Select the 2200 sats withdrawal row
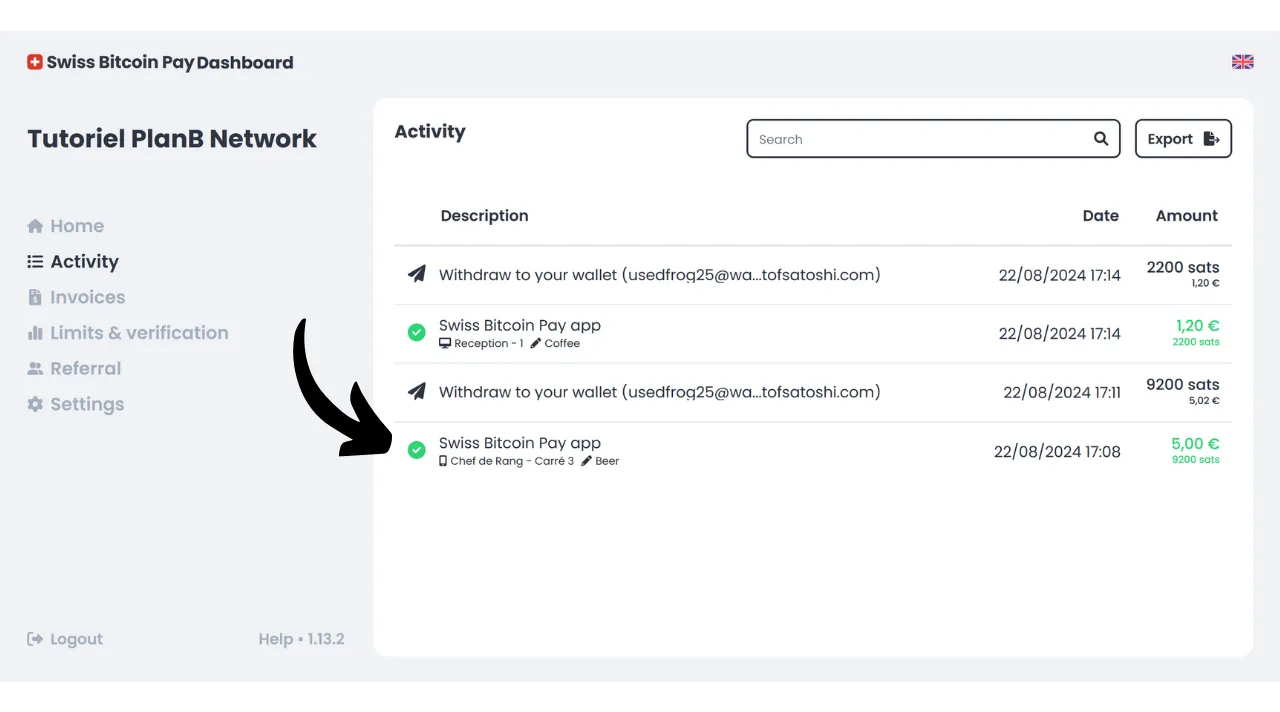 tap(660, 275)
